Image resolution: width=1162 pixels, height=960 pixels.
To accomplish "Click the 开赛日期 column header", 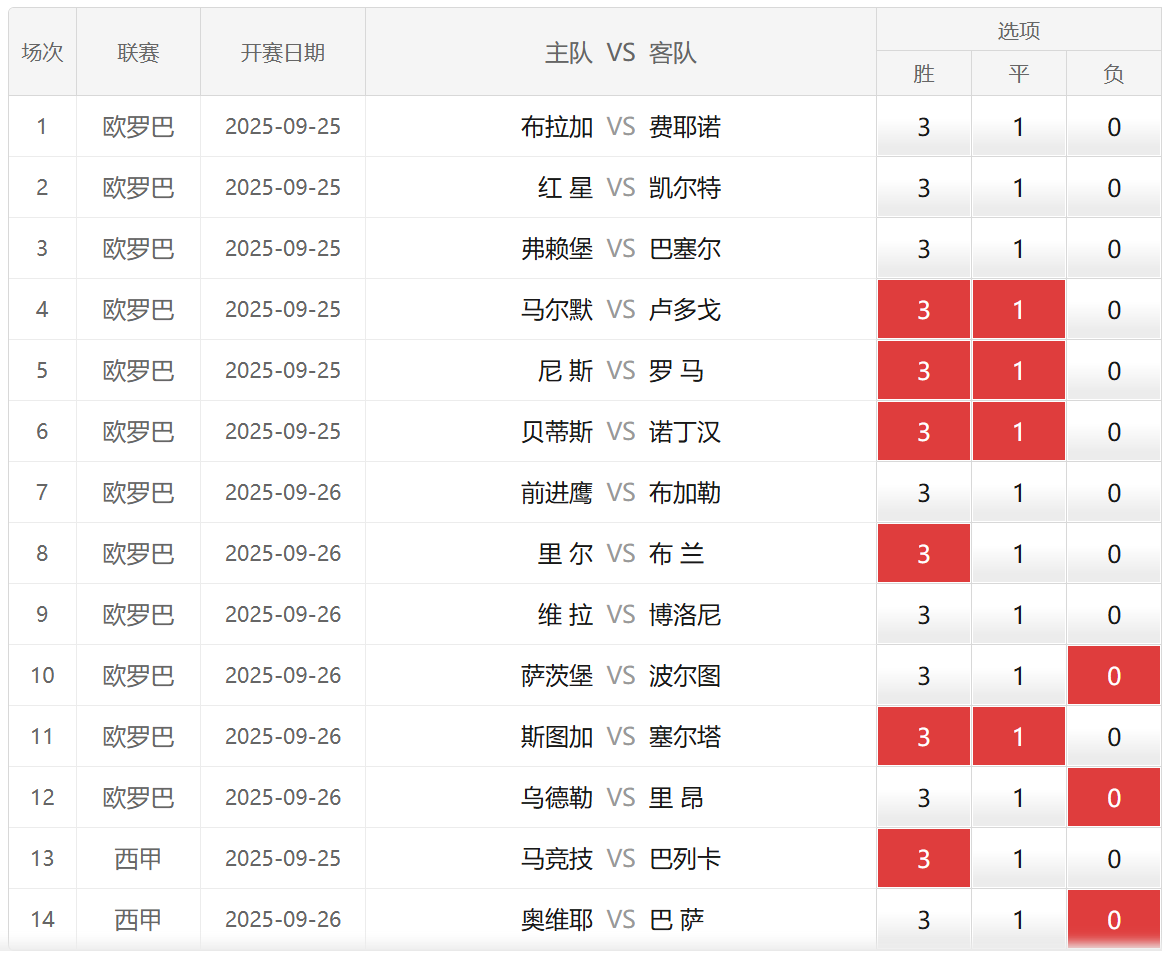I will pyautogui.click(x=282, y=53).
